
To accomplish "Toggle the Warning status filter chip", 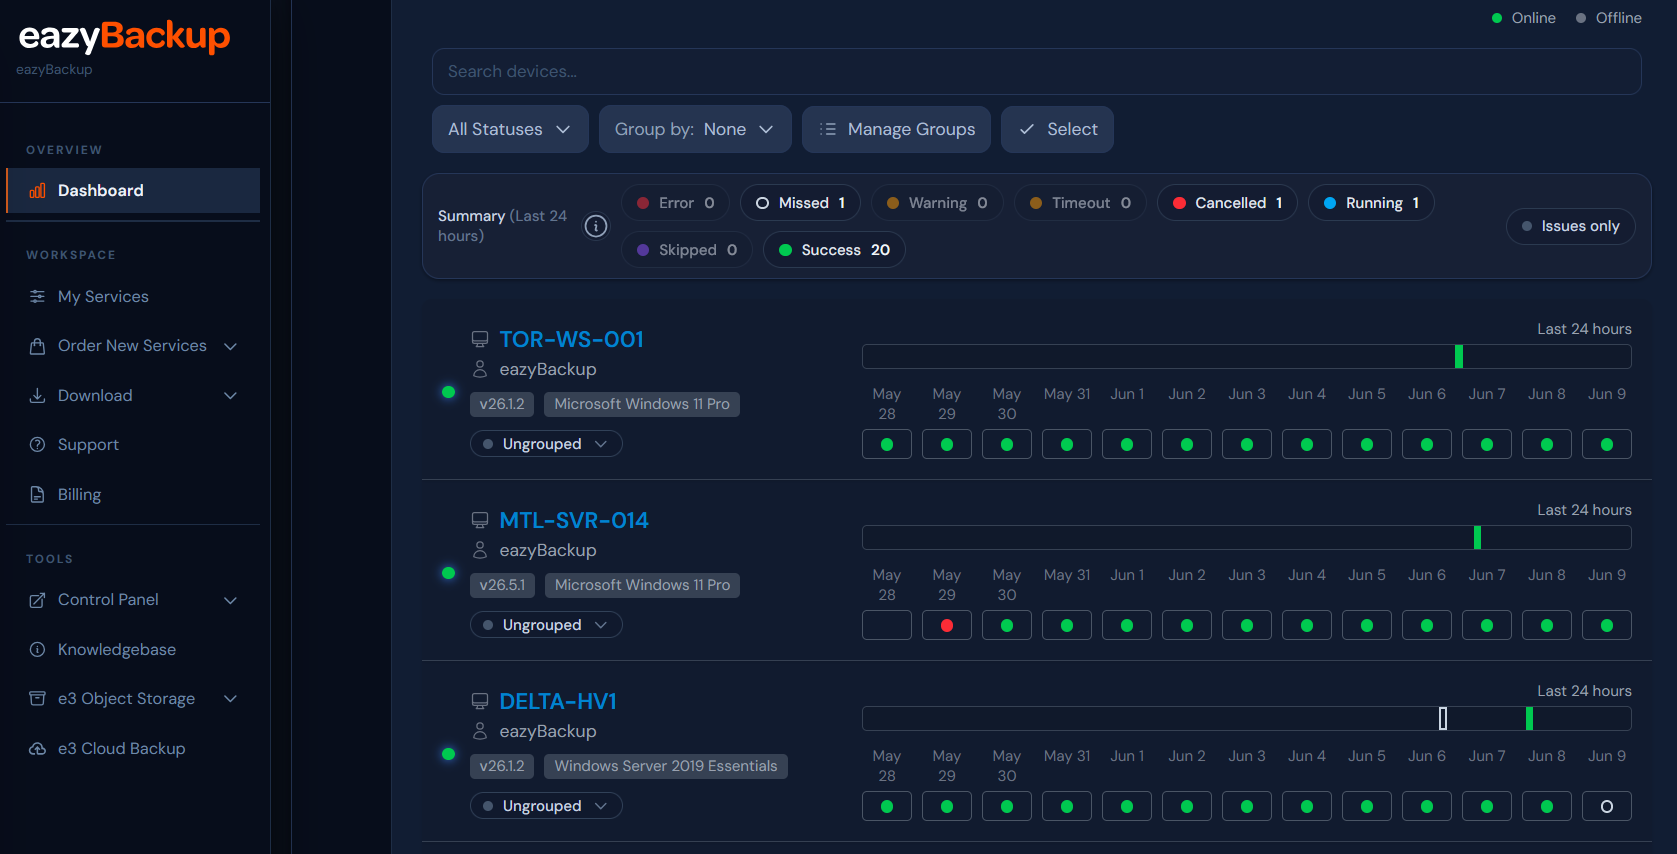I will (937, 203).
